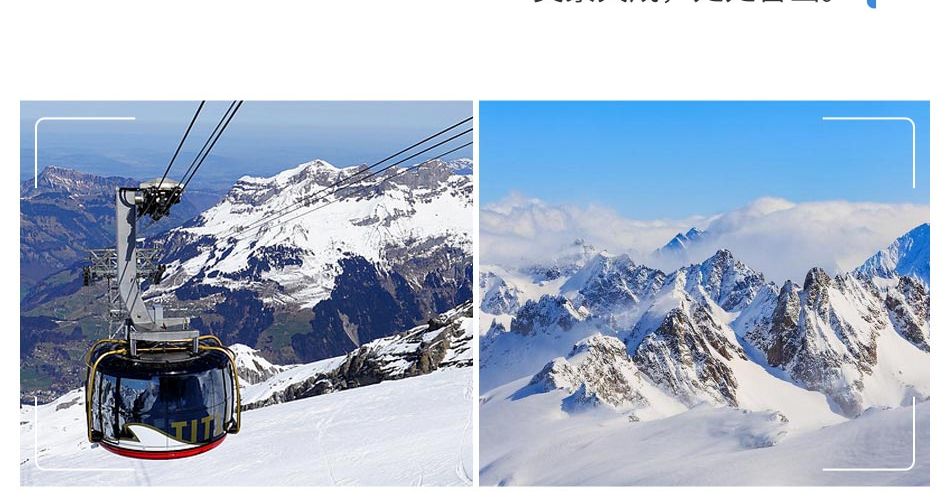The width and height of the screenshot is (950, 500).
Task: Open the cable car photo
Action: (246, 293)
